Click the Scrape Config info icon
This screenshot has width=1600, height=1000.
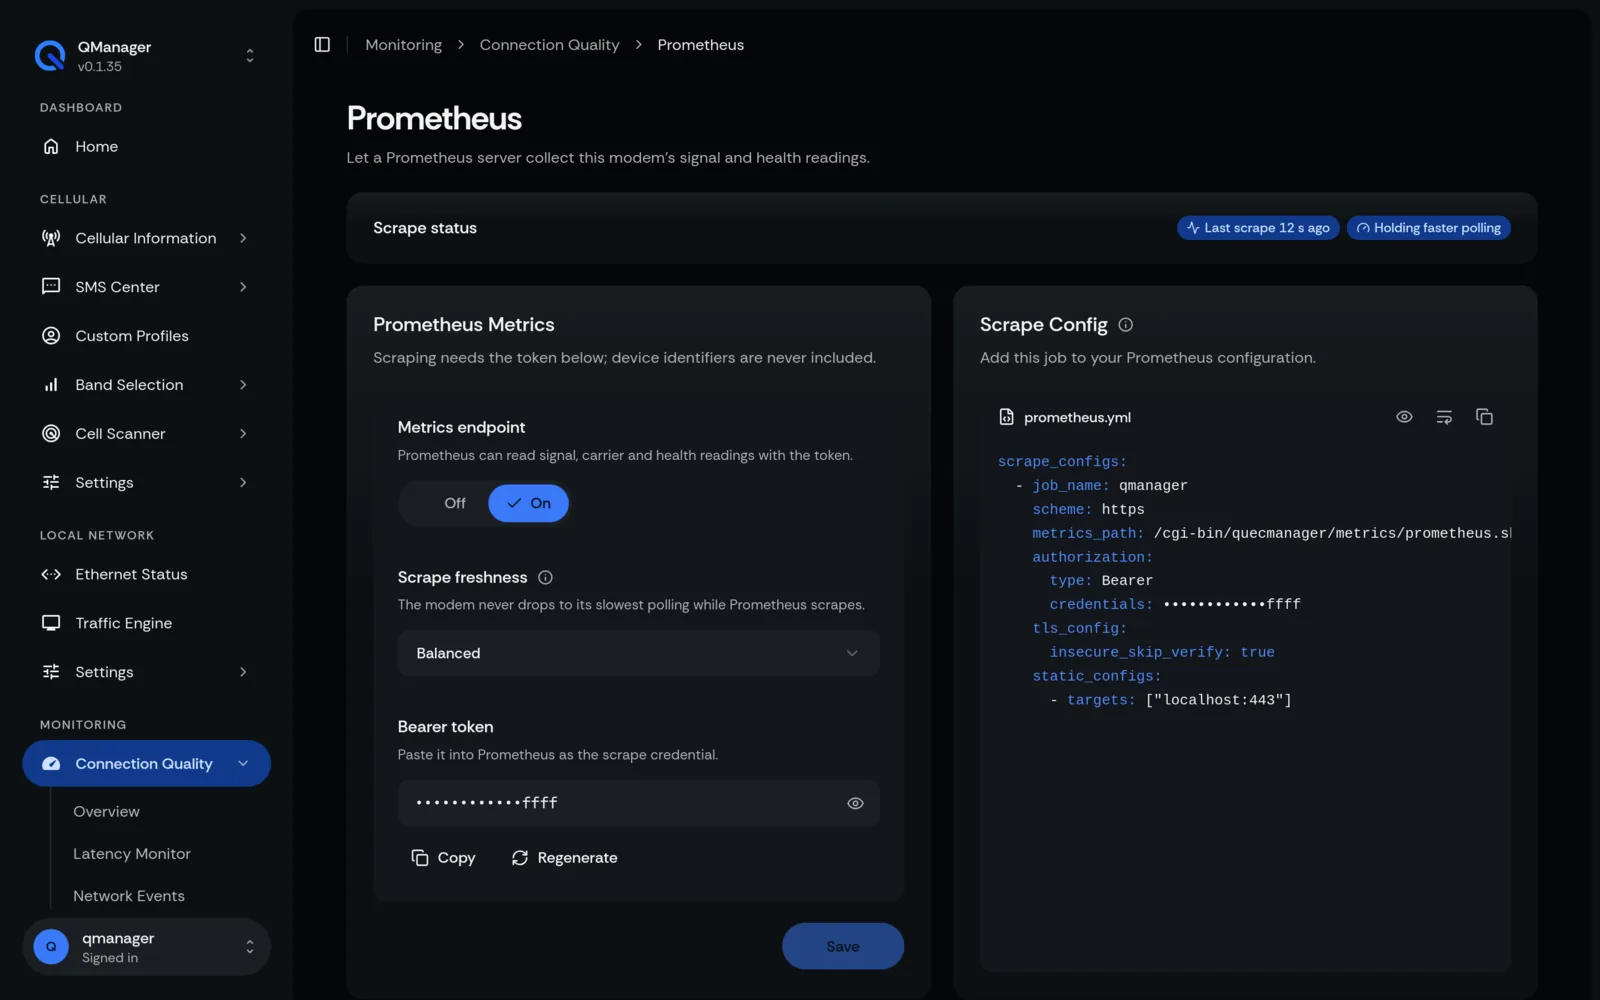coord(1125,325)
